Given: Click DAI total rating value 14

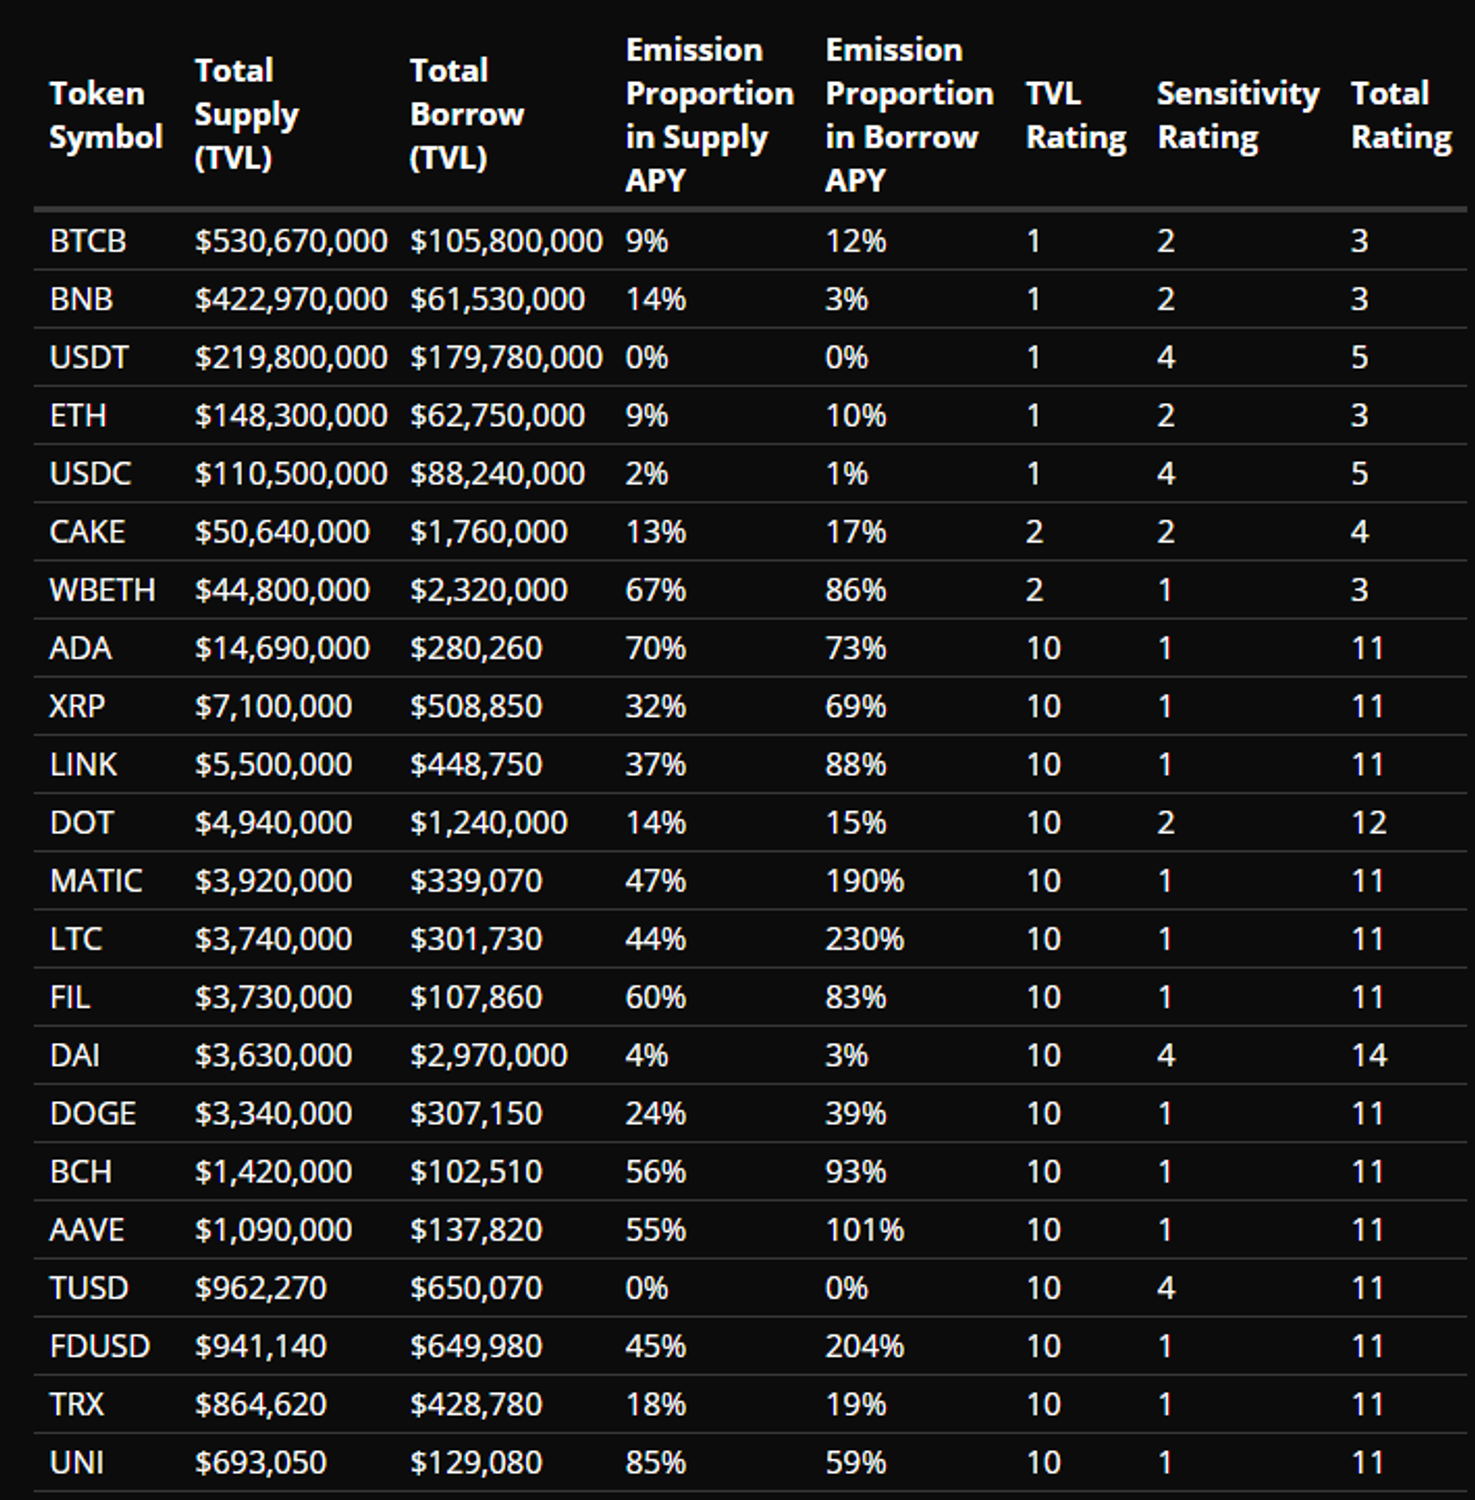Looking at the screenshot, I should point(1368,1055).
